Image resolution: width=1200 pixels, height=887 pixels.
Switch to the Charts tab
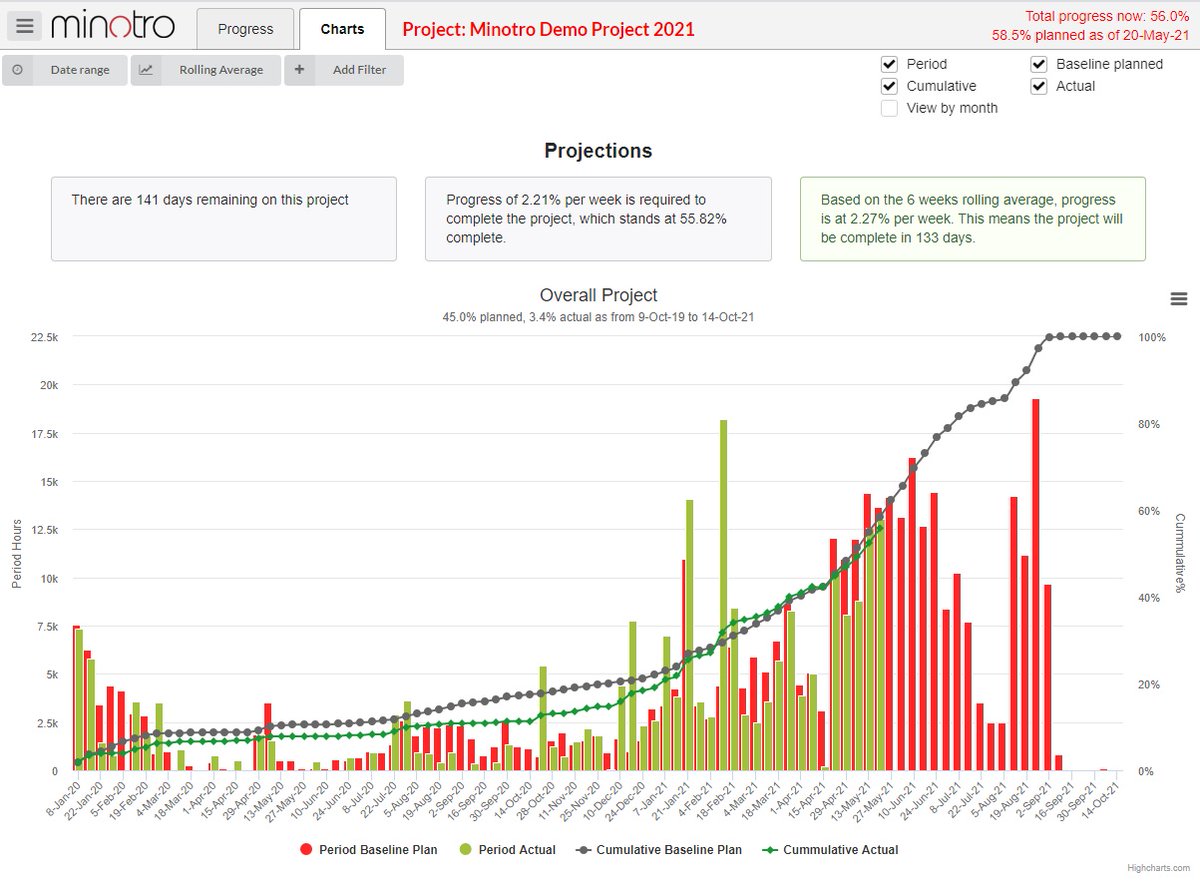pyautogui.click(x=342, y=29)
